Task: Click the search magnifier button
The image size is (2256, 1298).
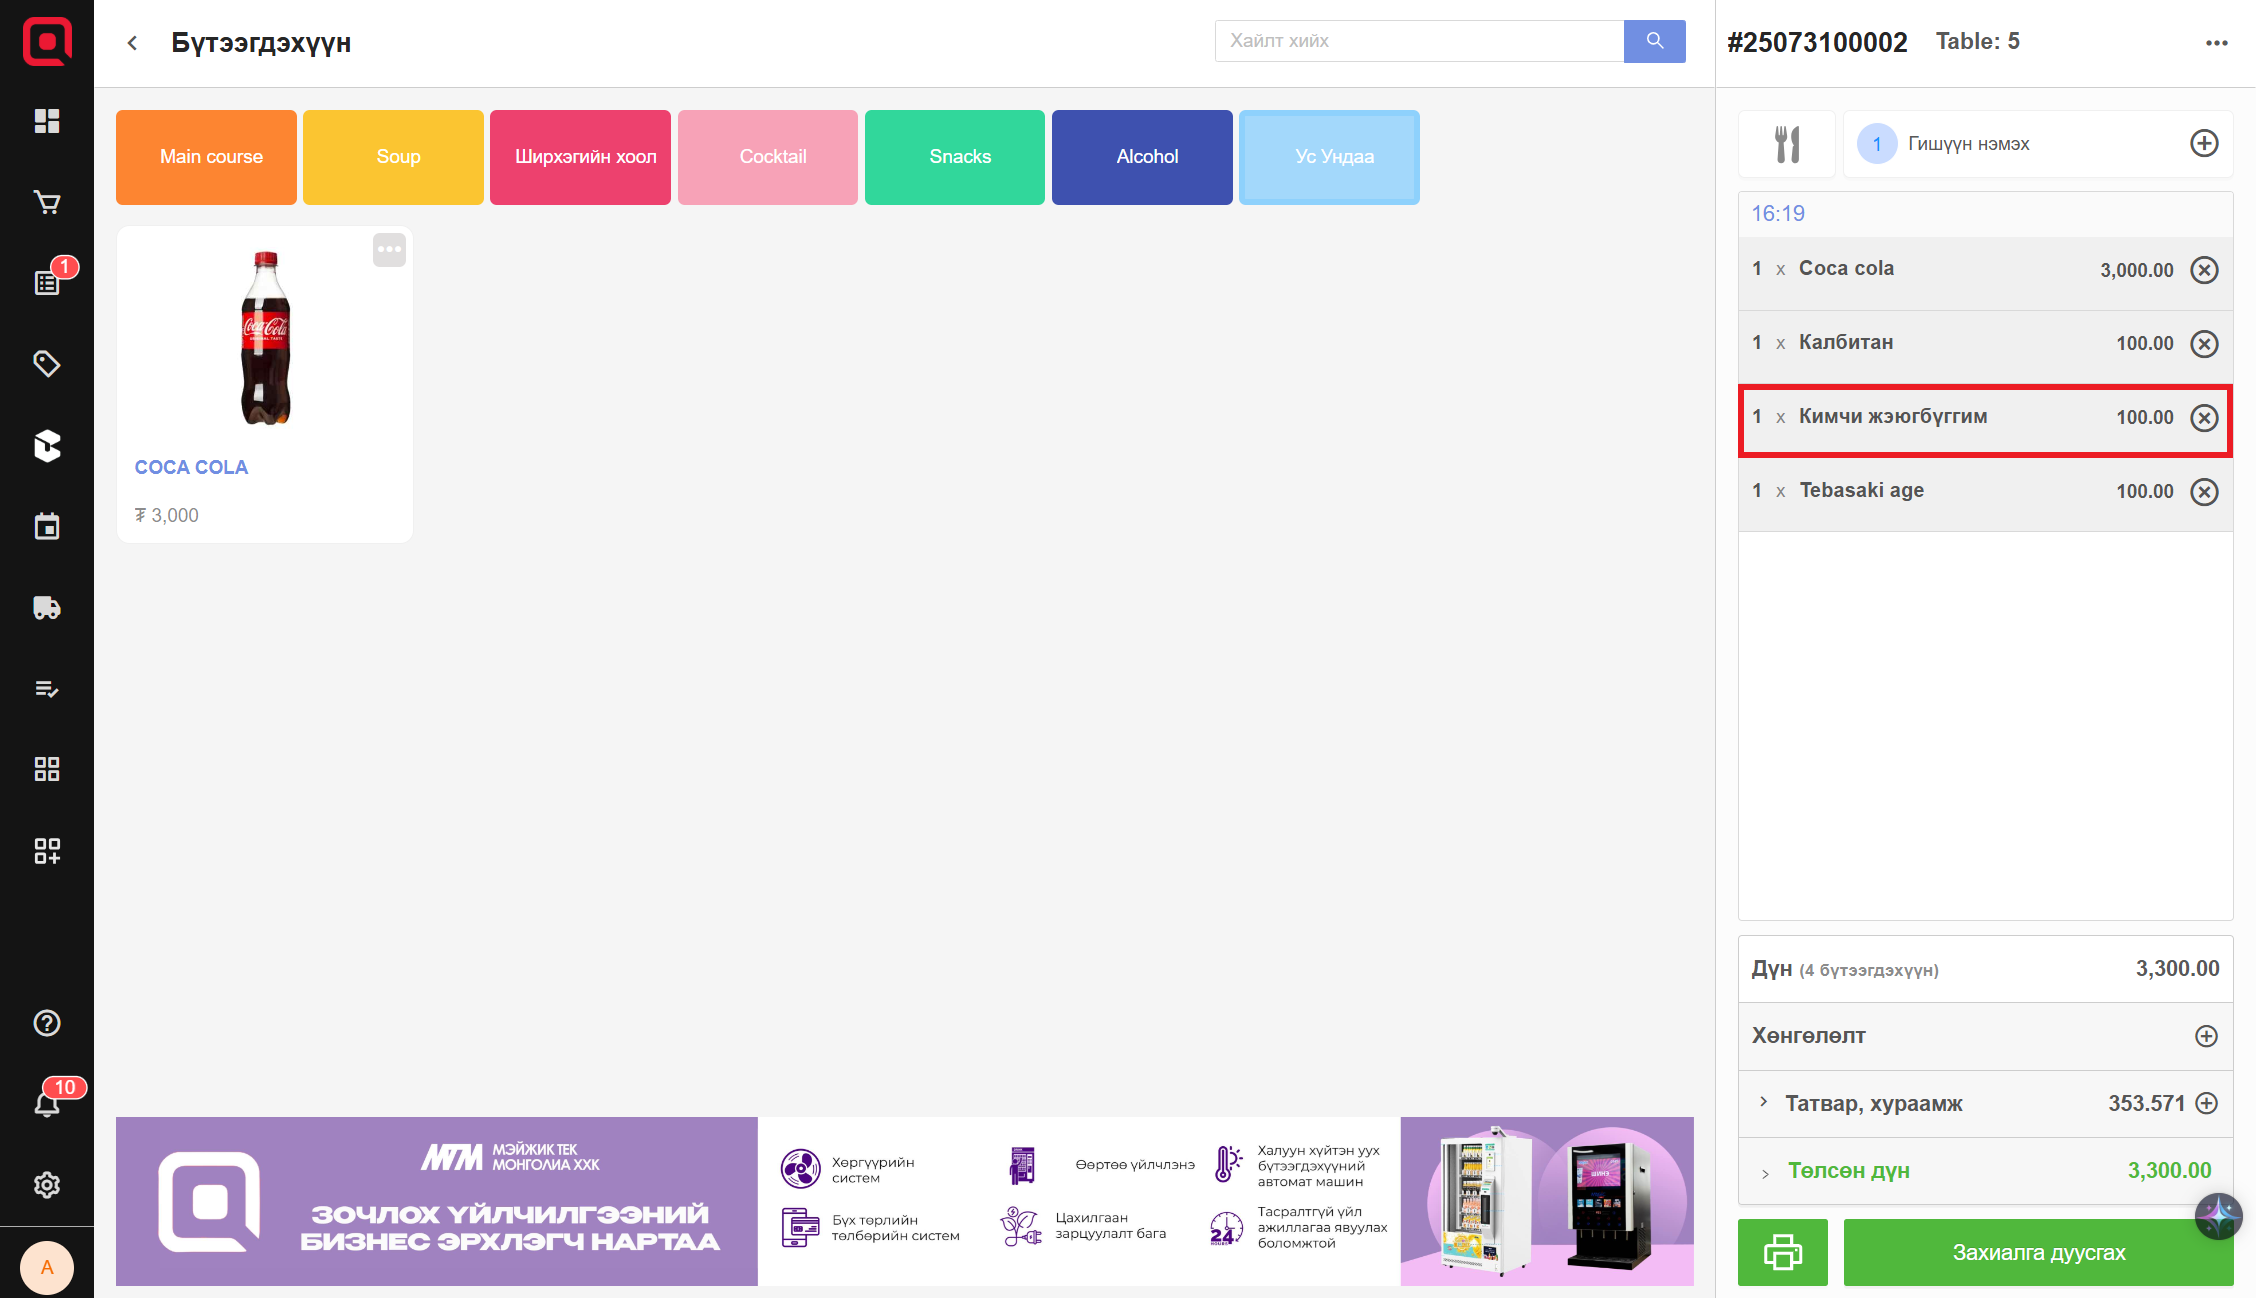Action: point(1654,41)
